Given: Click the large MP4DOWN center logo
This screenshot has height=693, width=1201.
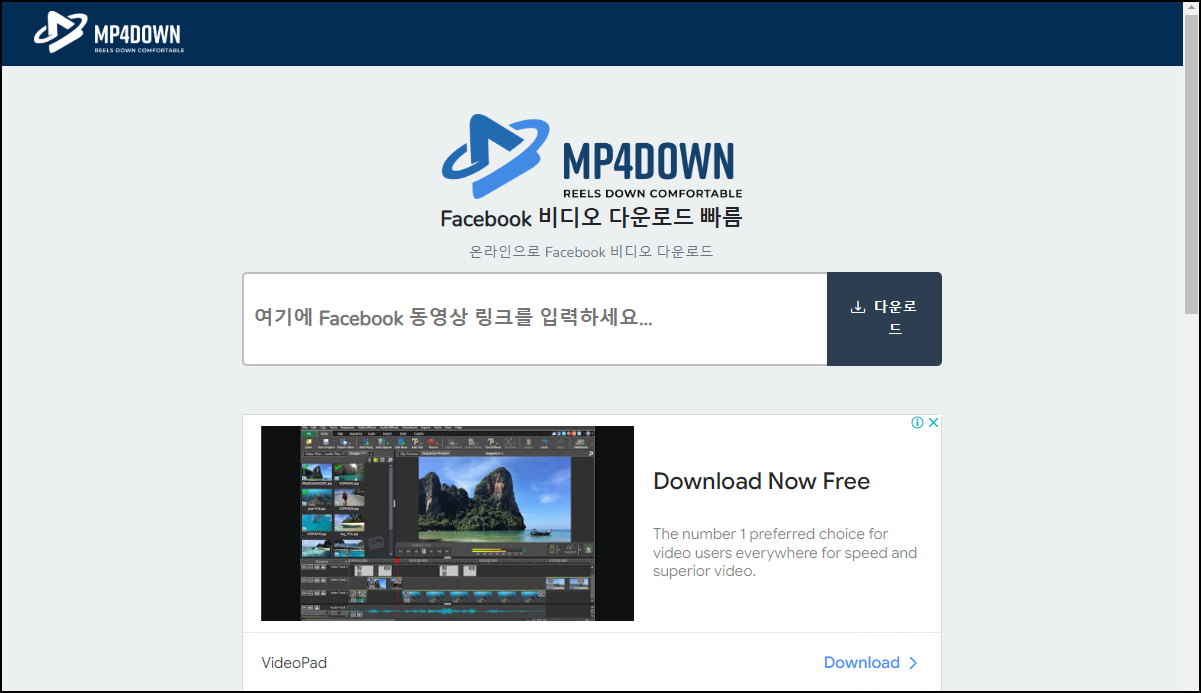Looking at the screenshot, I should pos(592,158).
